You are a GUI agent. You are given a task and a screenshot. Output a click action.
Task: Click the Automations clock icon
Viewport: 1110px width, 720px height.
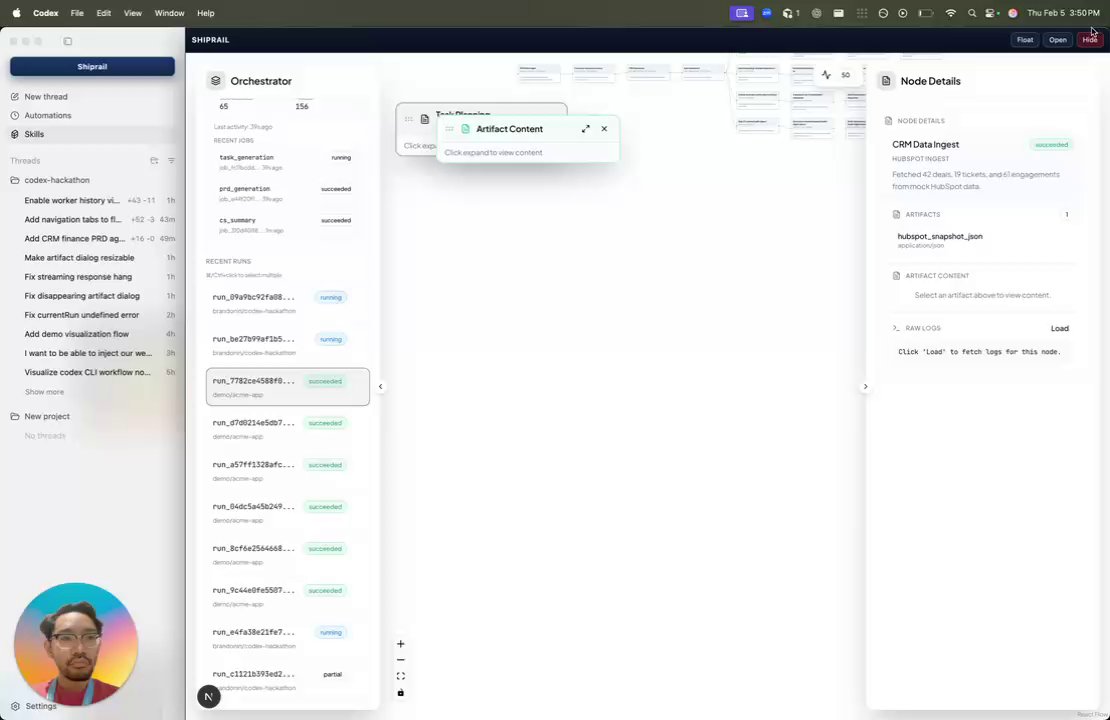15,115
